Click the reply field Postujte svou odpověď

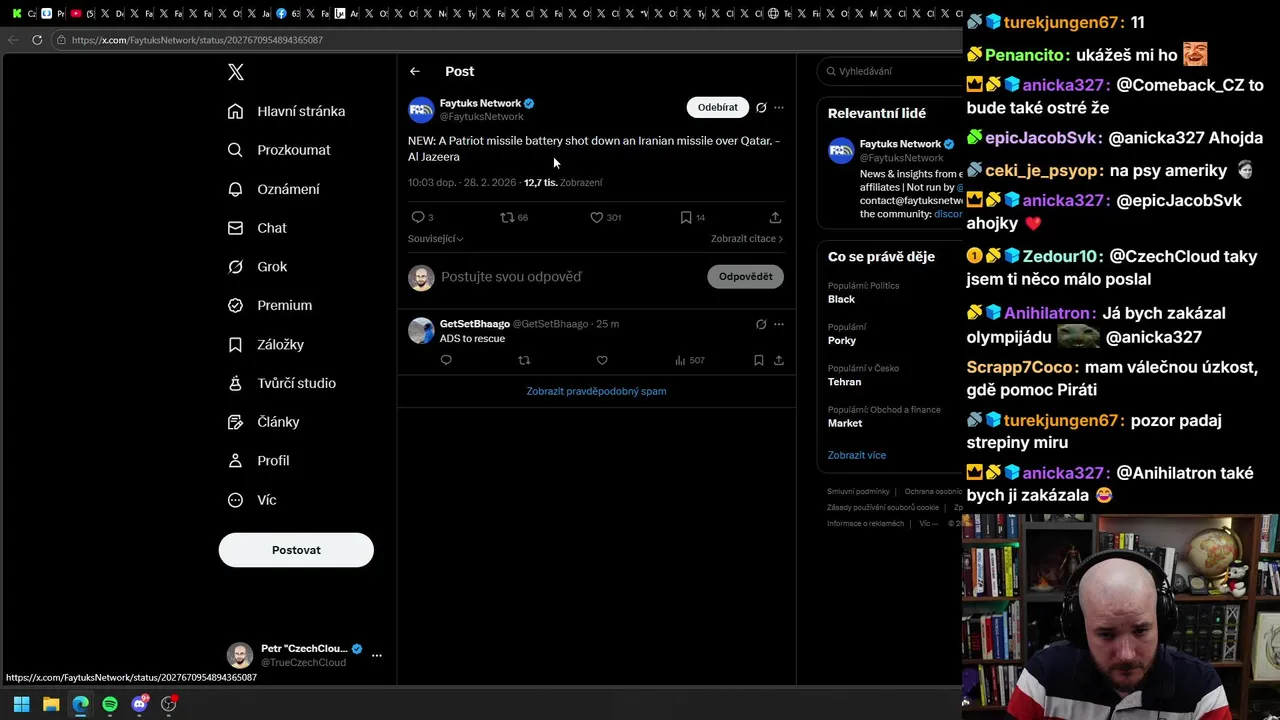511,276
